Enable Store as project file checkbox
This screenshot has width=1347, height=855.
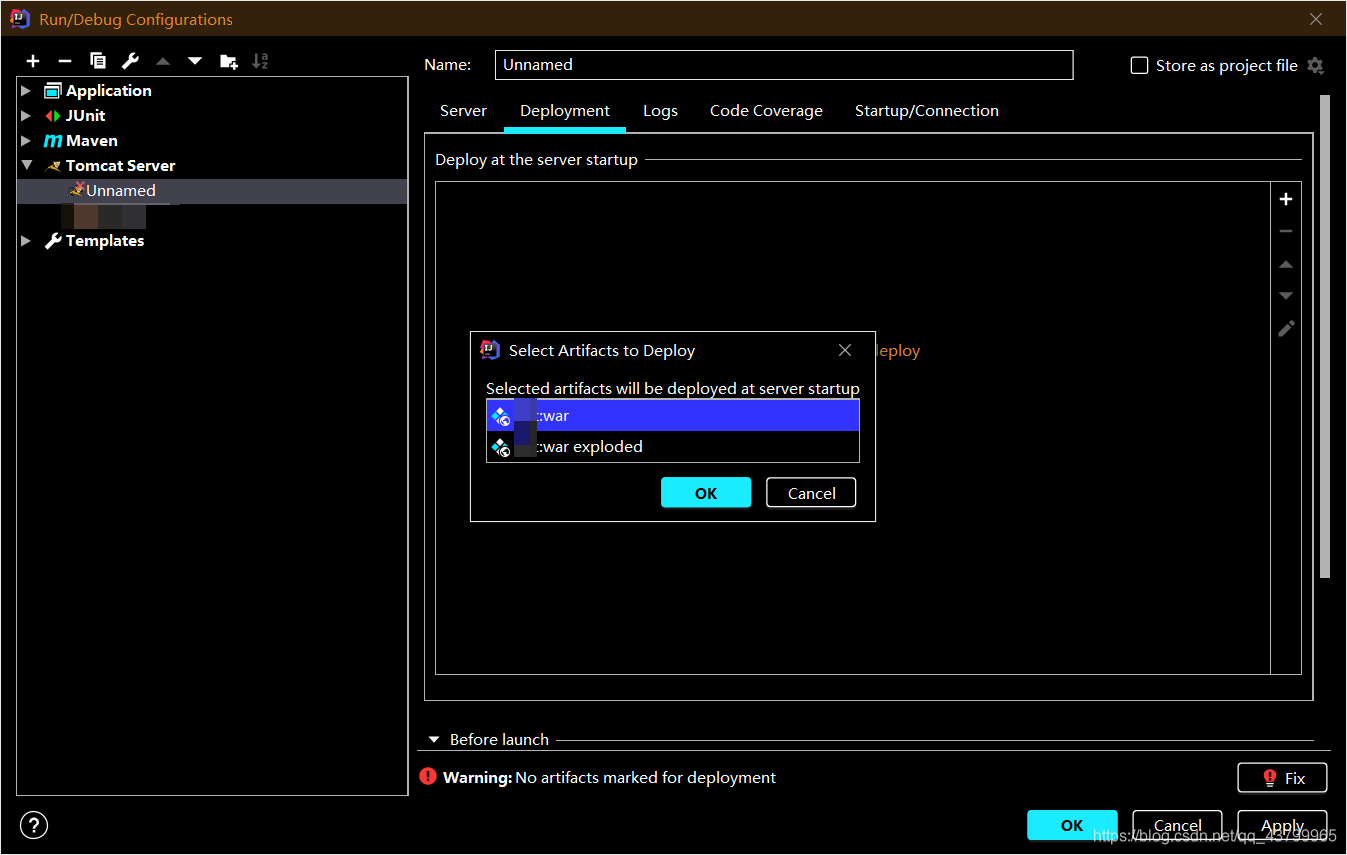point(1139,66)
